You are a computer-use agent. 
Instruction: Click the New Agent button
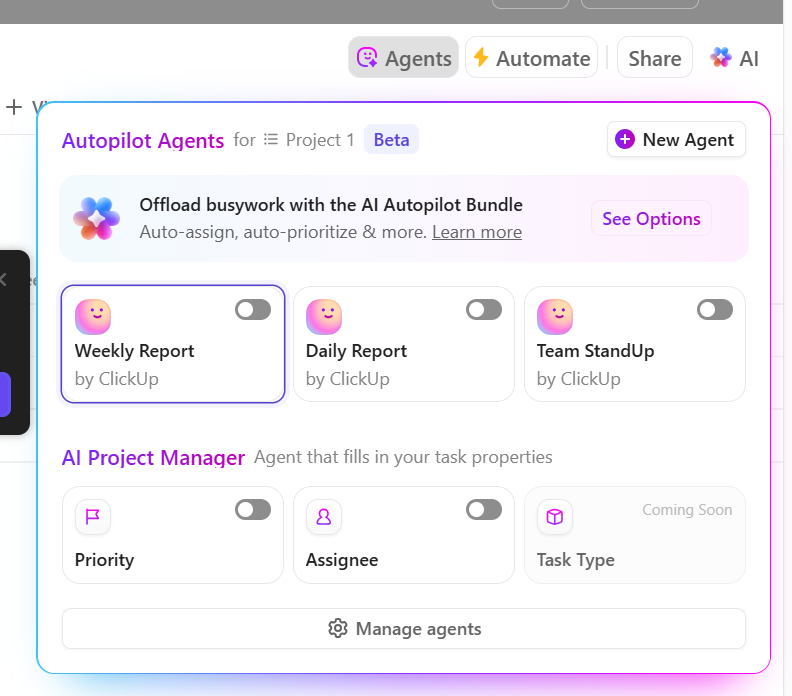(676, 139)
